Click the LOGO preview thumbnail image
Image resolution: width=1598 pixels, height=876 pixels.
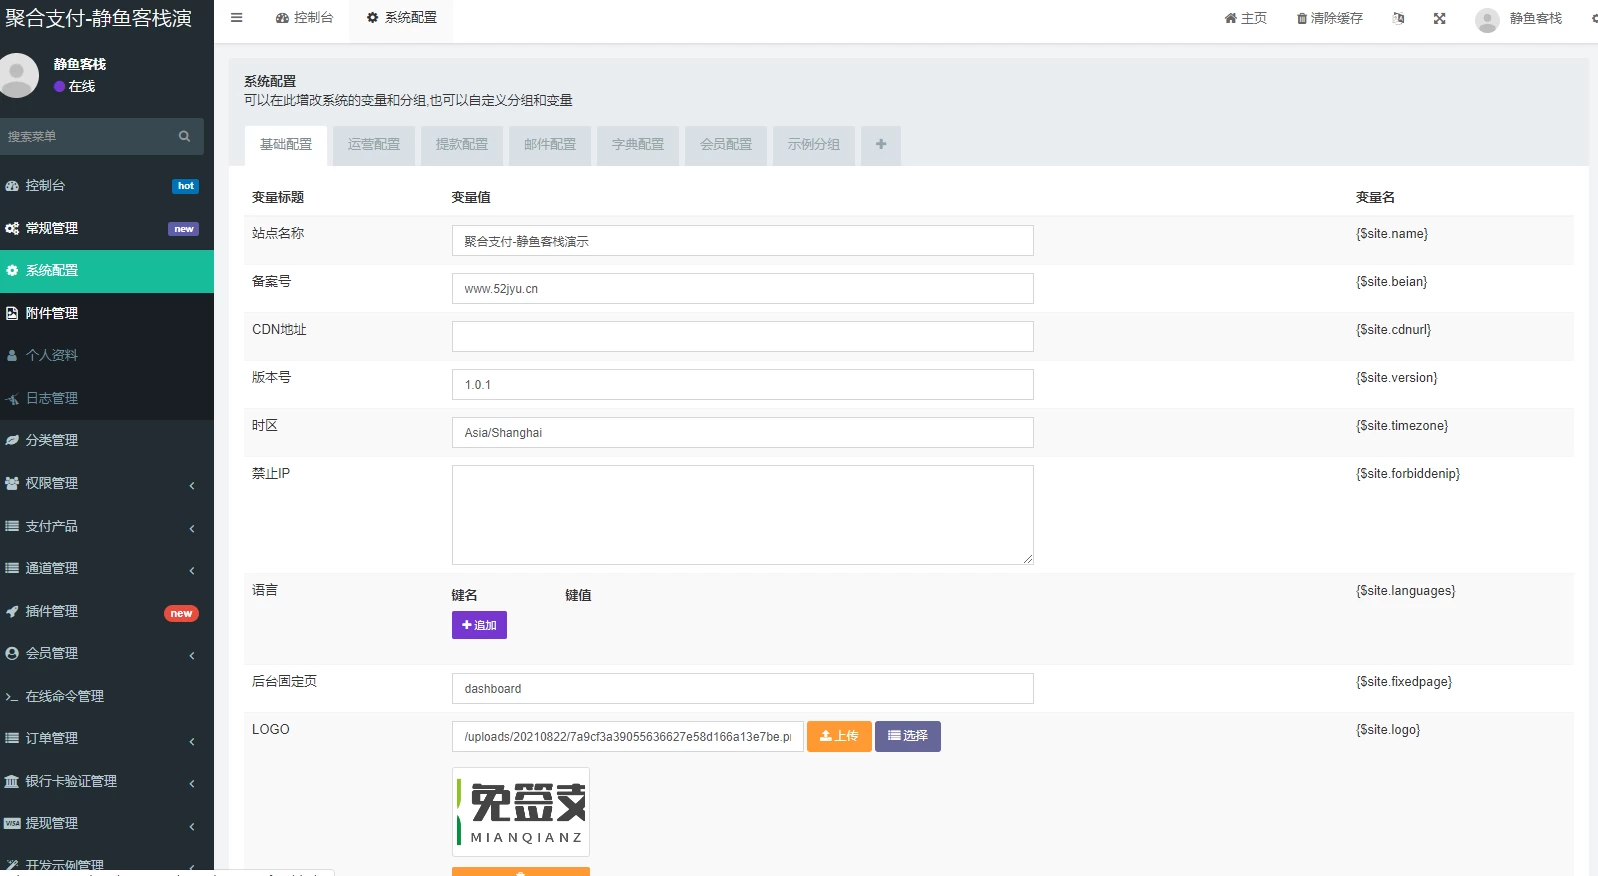[521, 812]
